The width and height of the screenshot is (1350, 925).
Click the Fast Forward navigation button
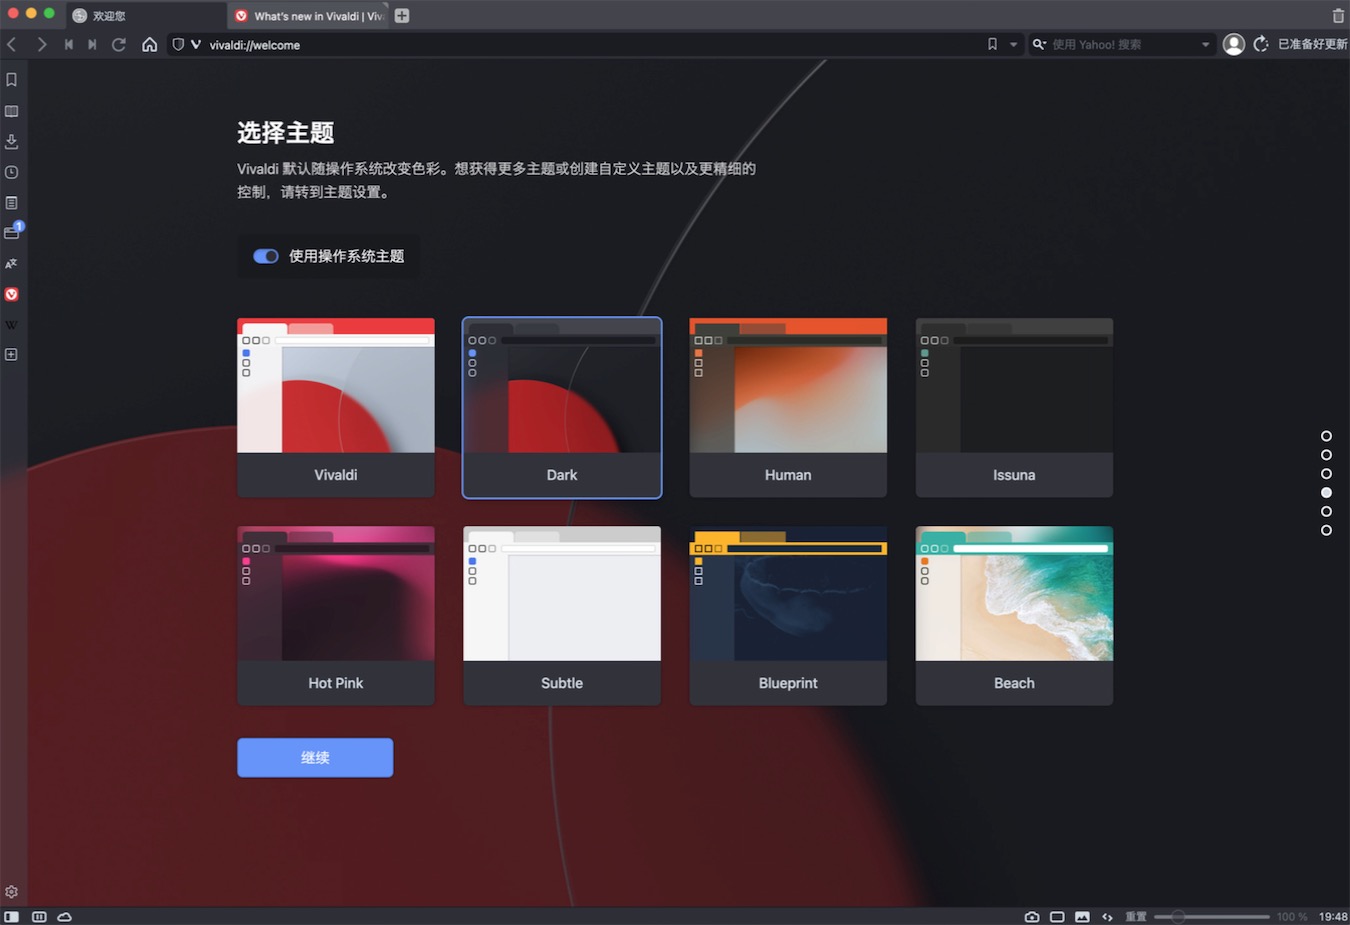point(92,44)
